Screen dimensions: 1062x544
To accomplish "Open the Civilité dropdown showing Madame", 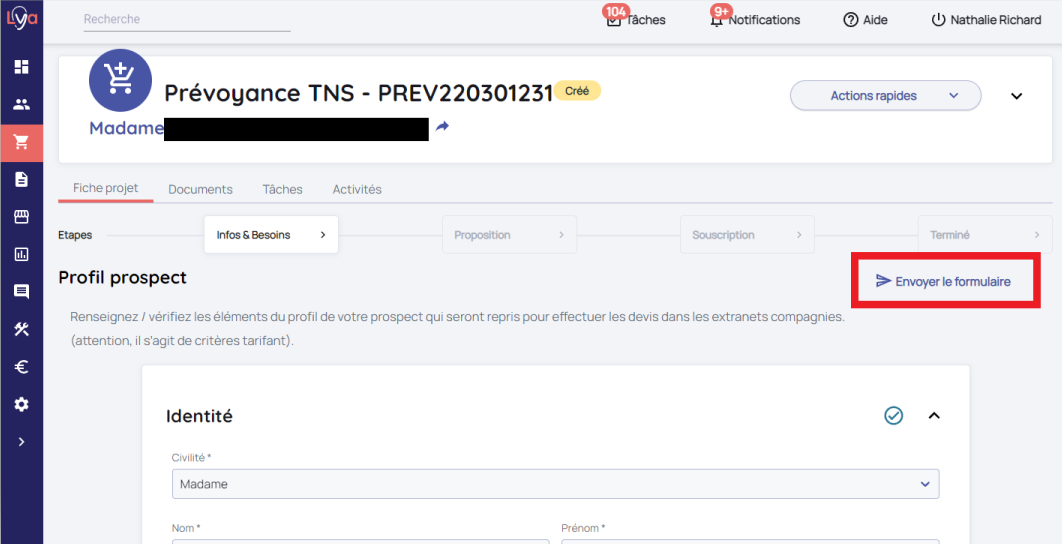I will point(555,484).
